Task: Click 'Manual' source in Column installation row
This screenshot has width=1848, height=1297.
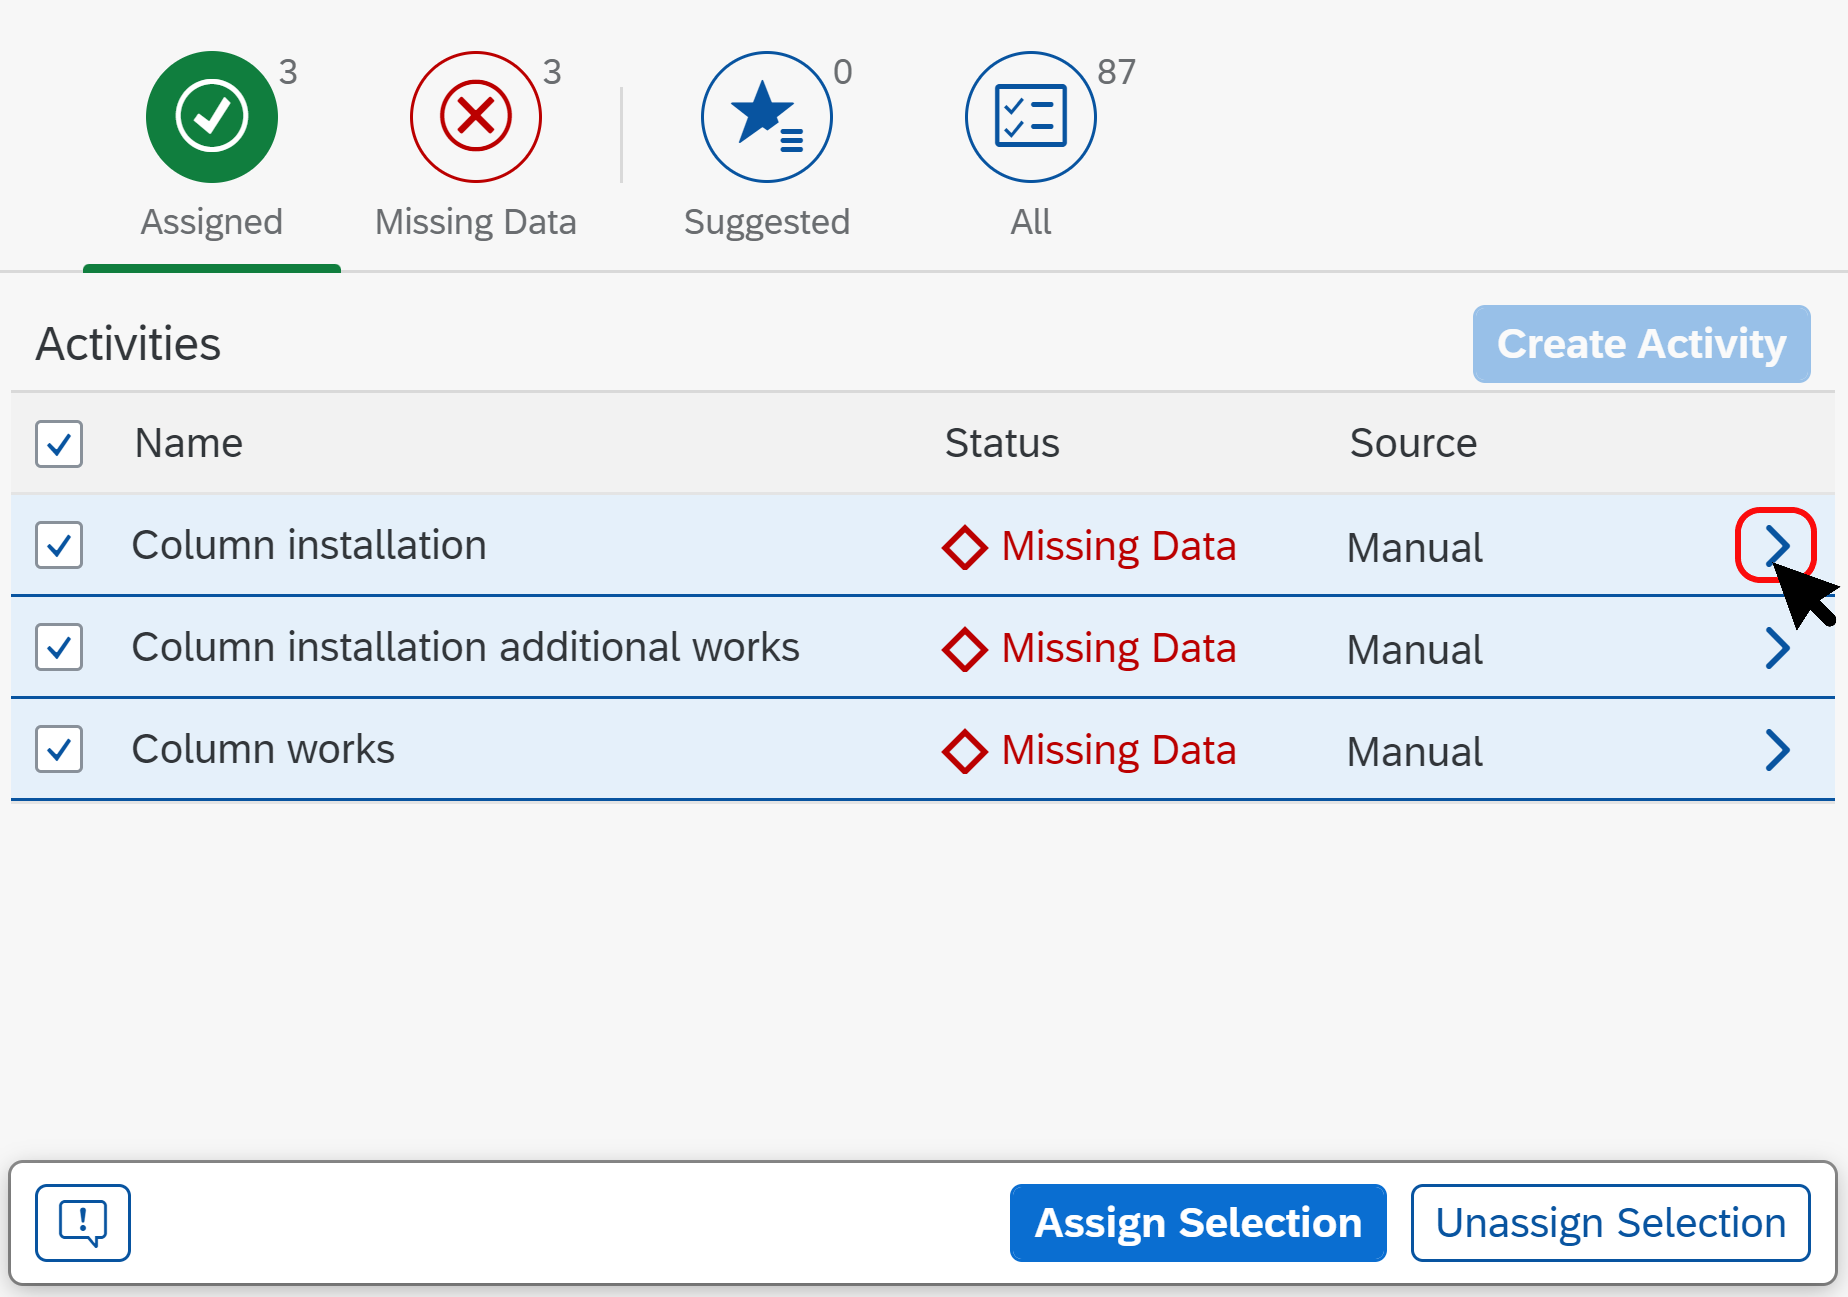Action: tap(1414, 548)
